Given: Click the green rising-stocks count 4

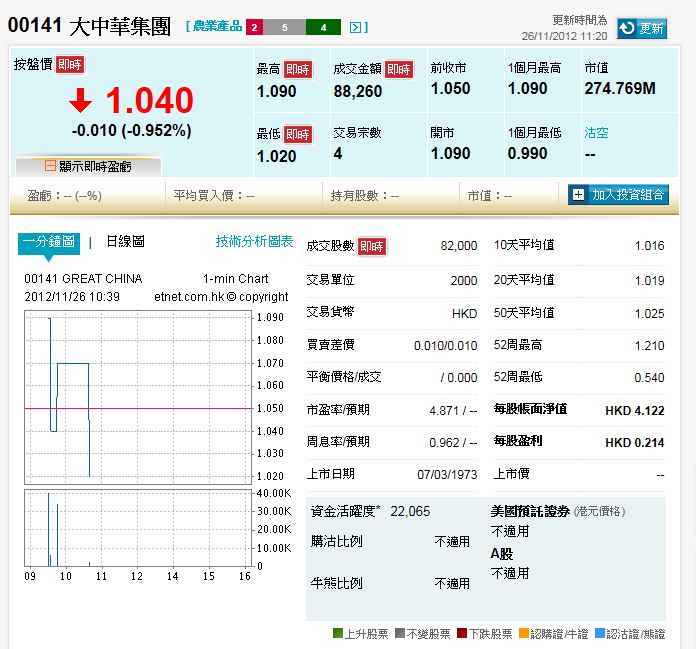Looking at the screenshot, I should pos(324,27).
